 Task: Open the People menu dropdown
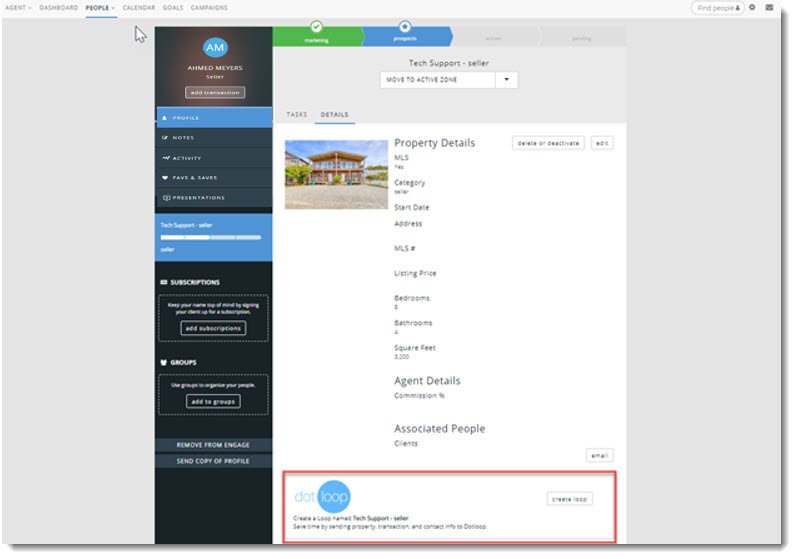click(101, 8)
